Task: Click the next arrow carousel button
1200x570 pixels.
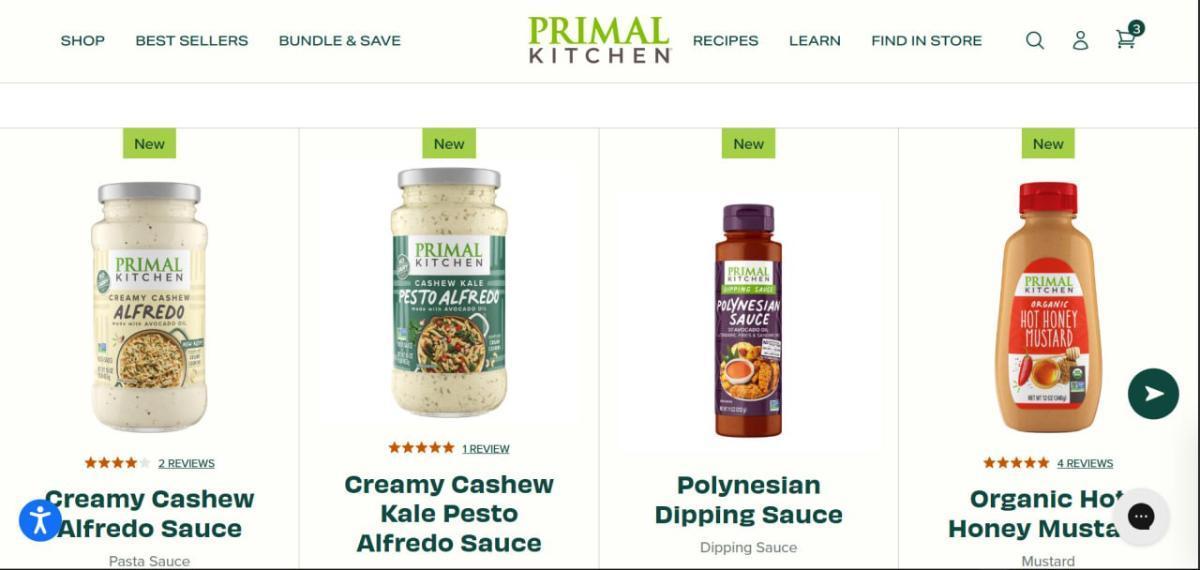Action: pyautogui.click(x=1153, y=393)
